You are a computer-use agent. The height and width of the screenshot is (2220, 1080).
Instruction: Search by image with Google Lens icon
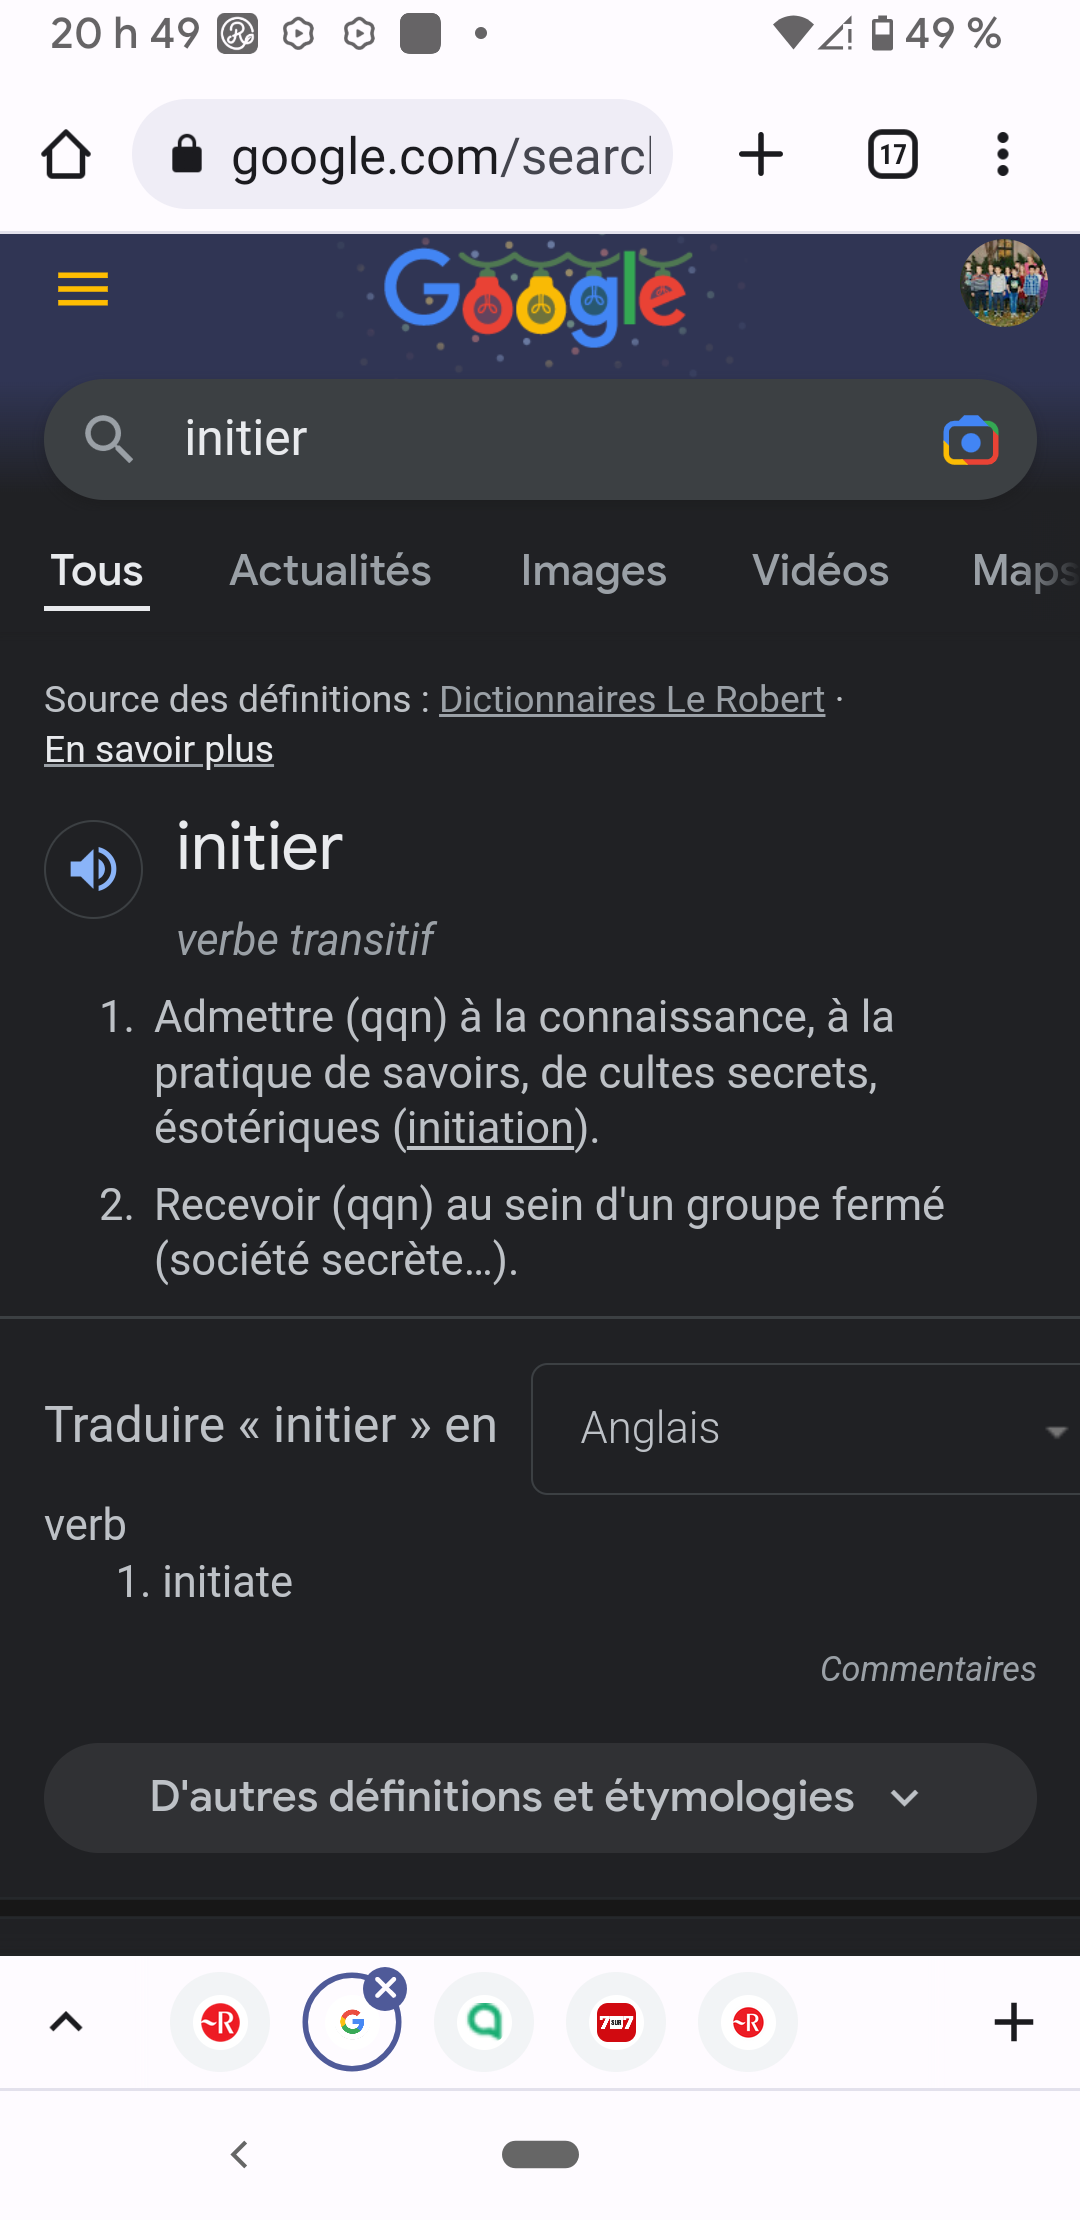tap(969, 441)
